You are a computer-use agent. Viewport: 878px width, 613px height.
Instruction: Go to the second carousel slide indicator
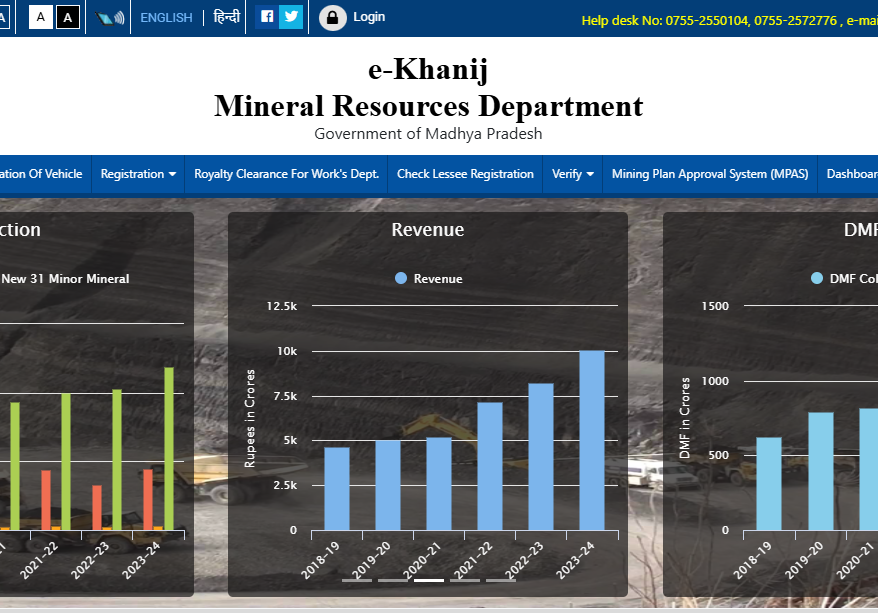[393, 581]
